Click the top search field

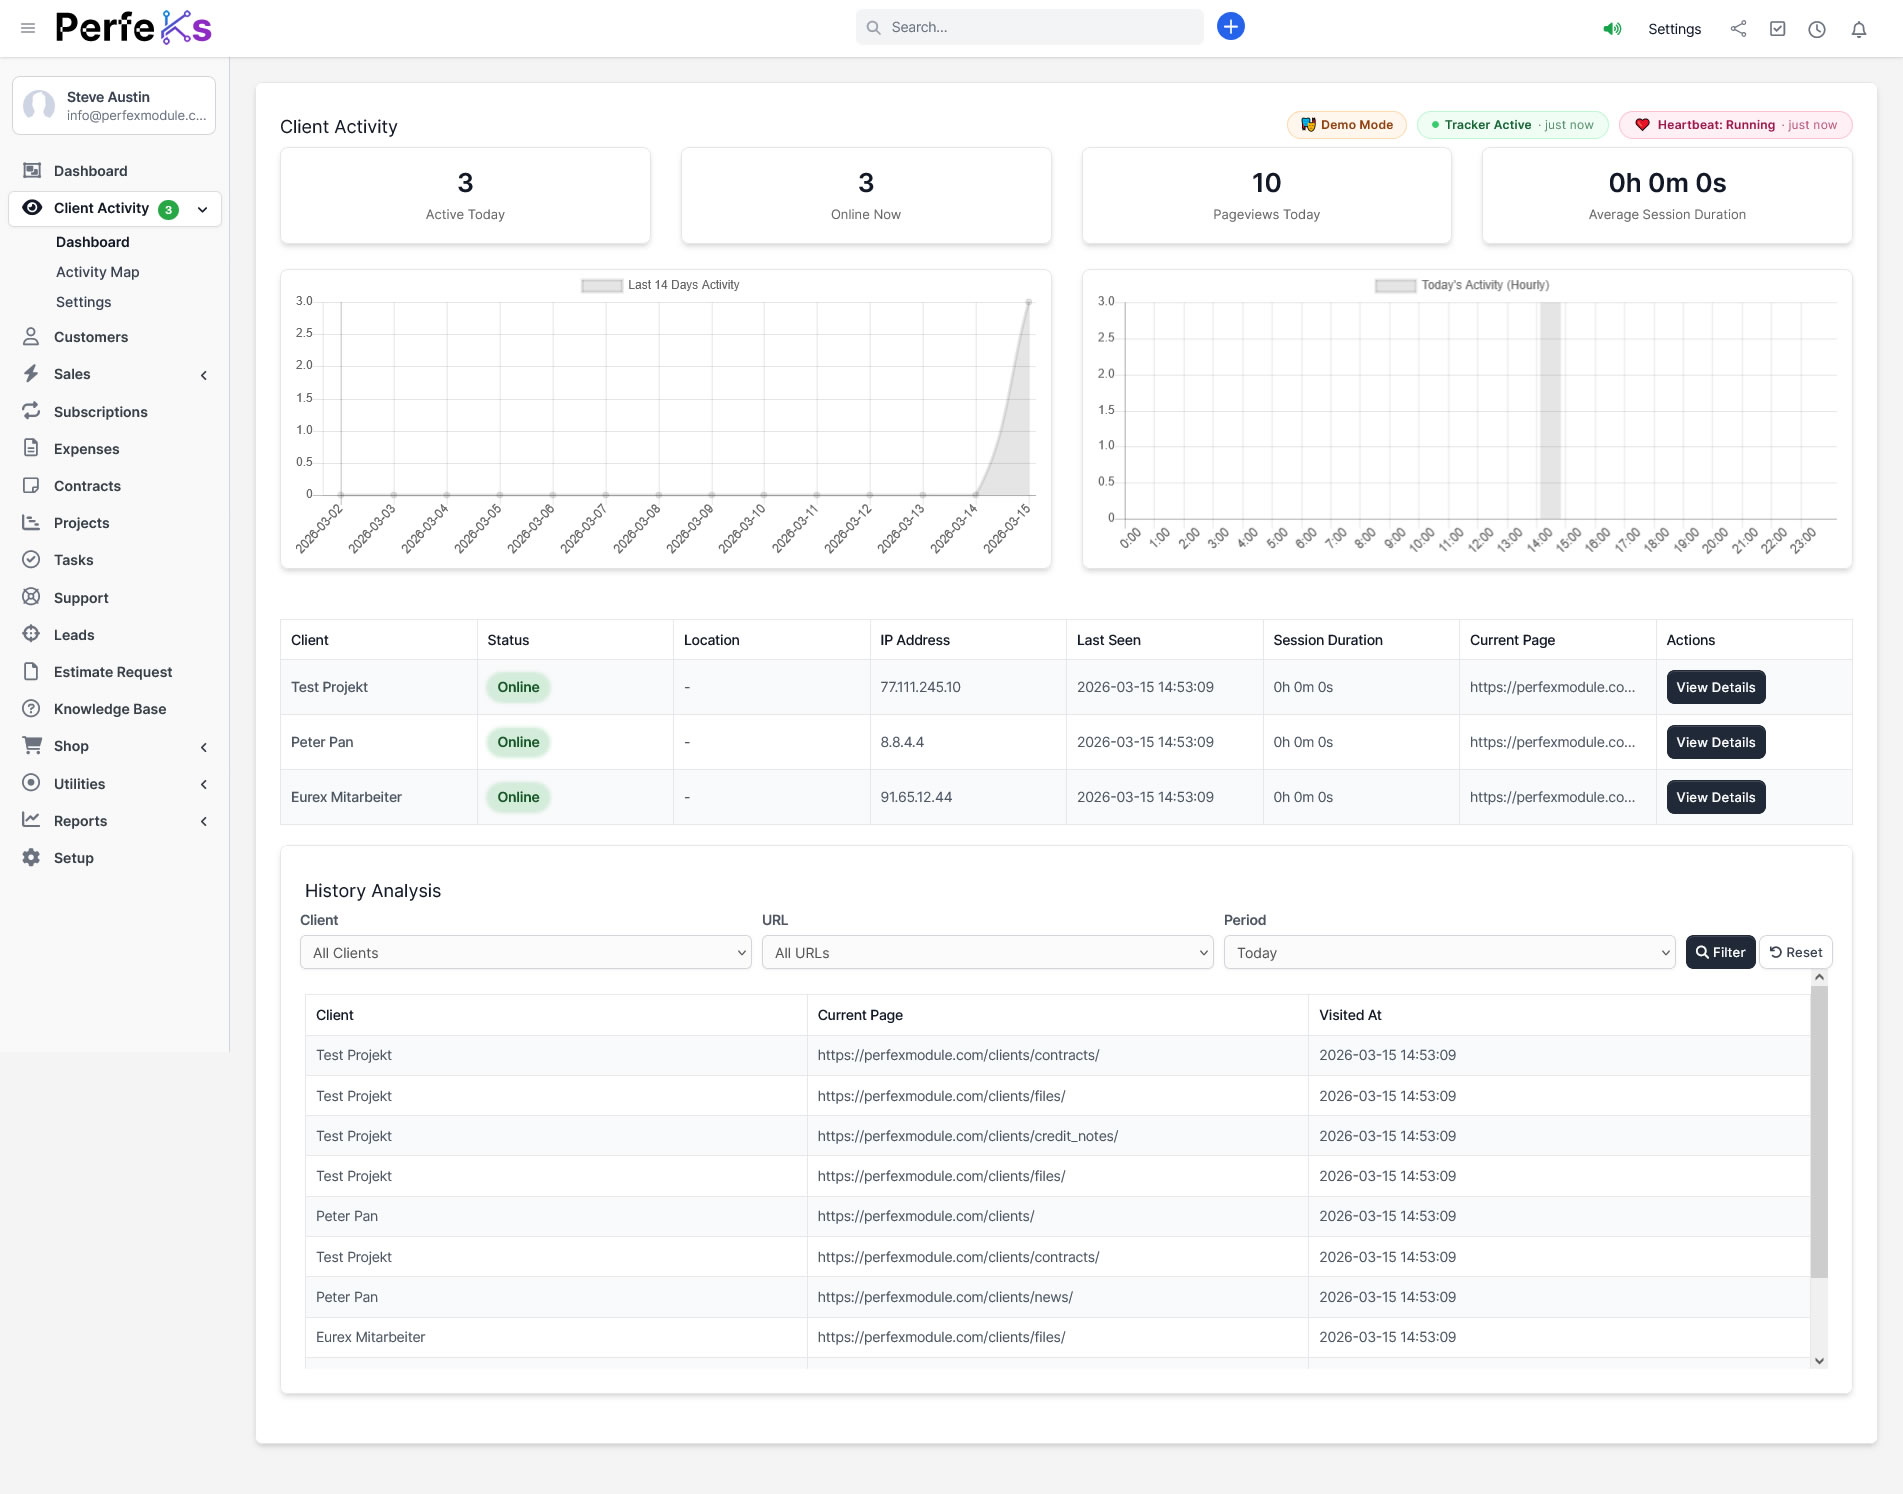coord(1030,27)
